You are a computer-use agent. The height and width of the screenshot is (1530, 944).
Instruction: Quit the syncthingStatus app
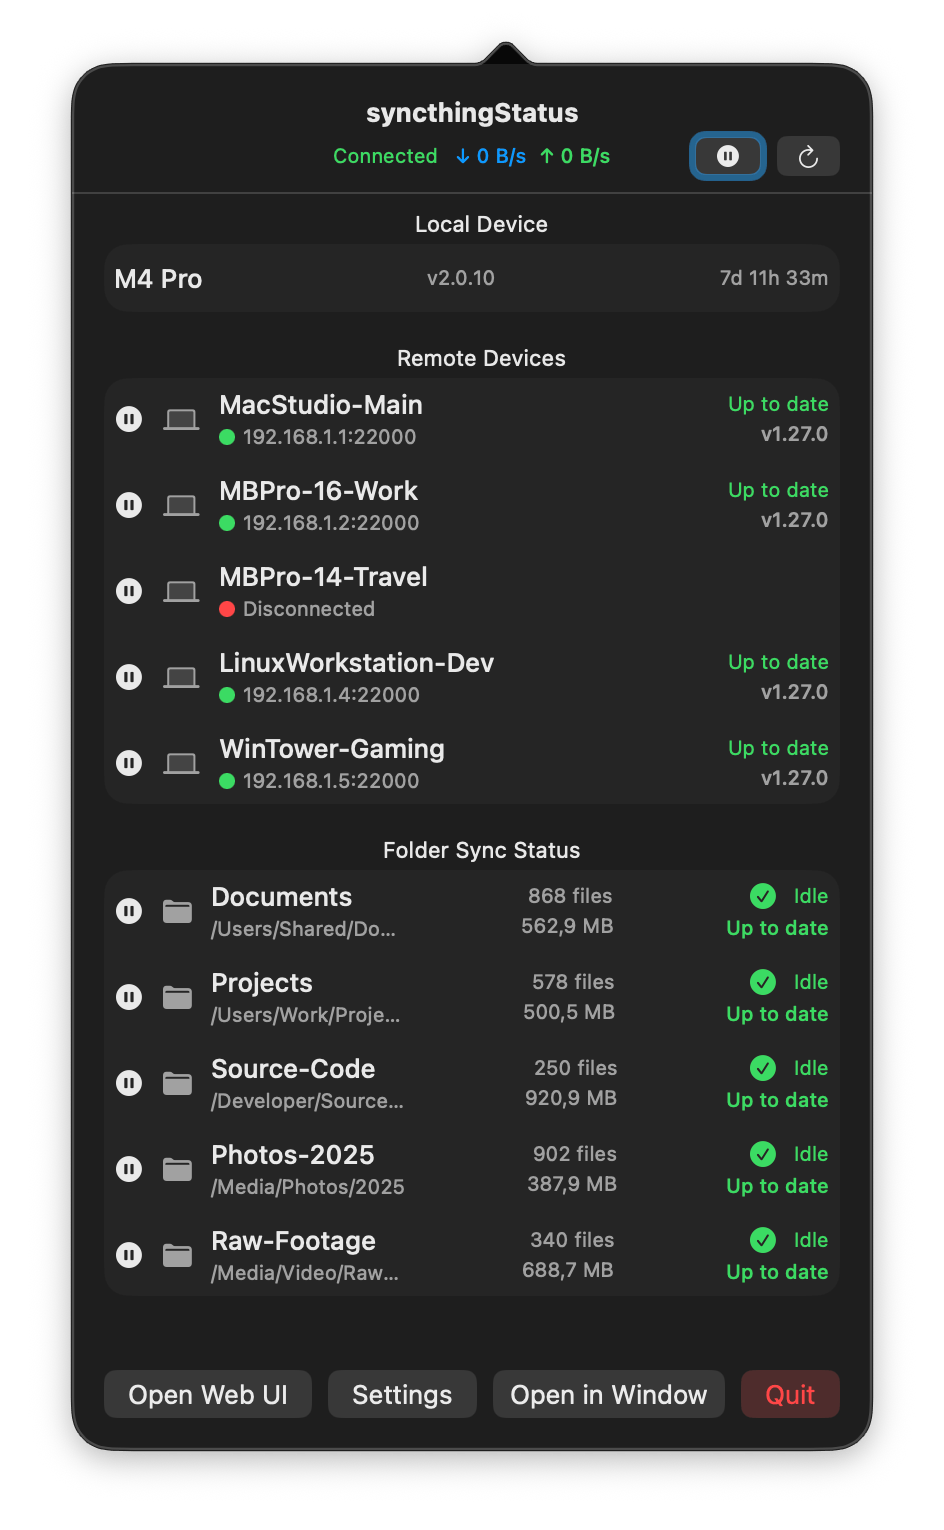tap(790, 1394)
